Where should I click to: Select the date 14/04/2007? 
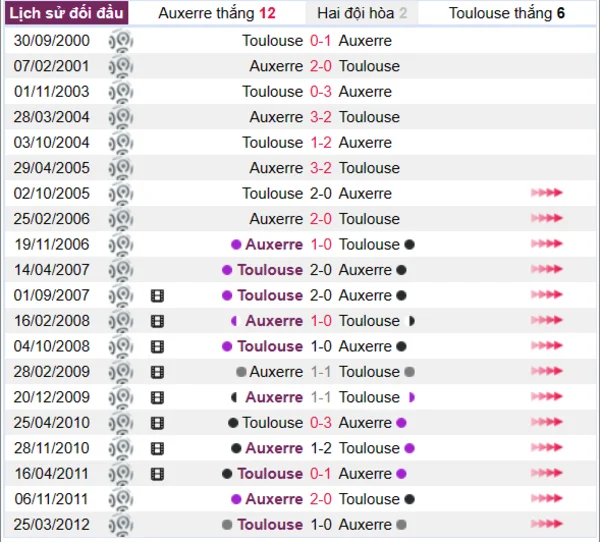tap(52, 270)
